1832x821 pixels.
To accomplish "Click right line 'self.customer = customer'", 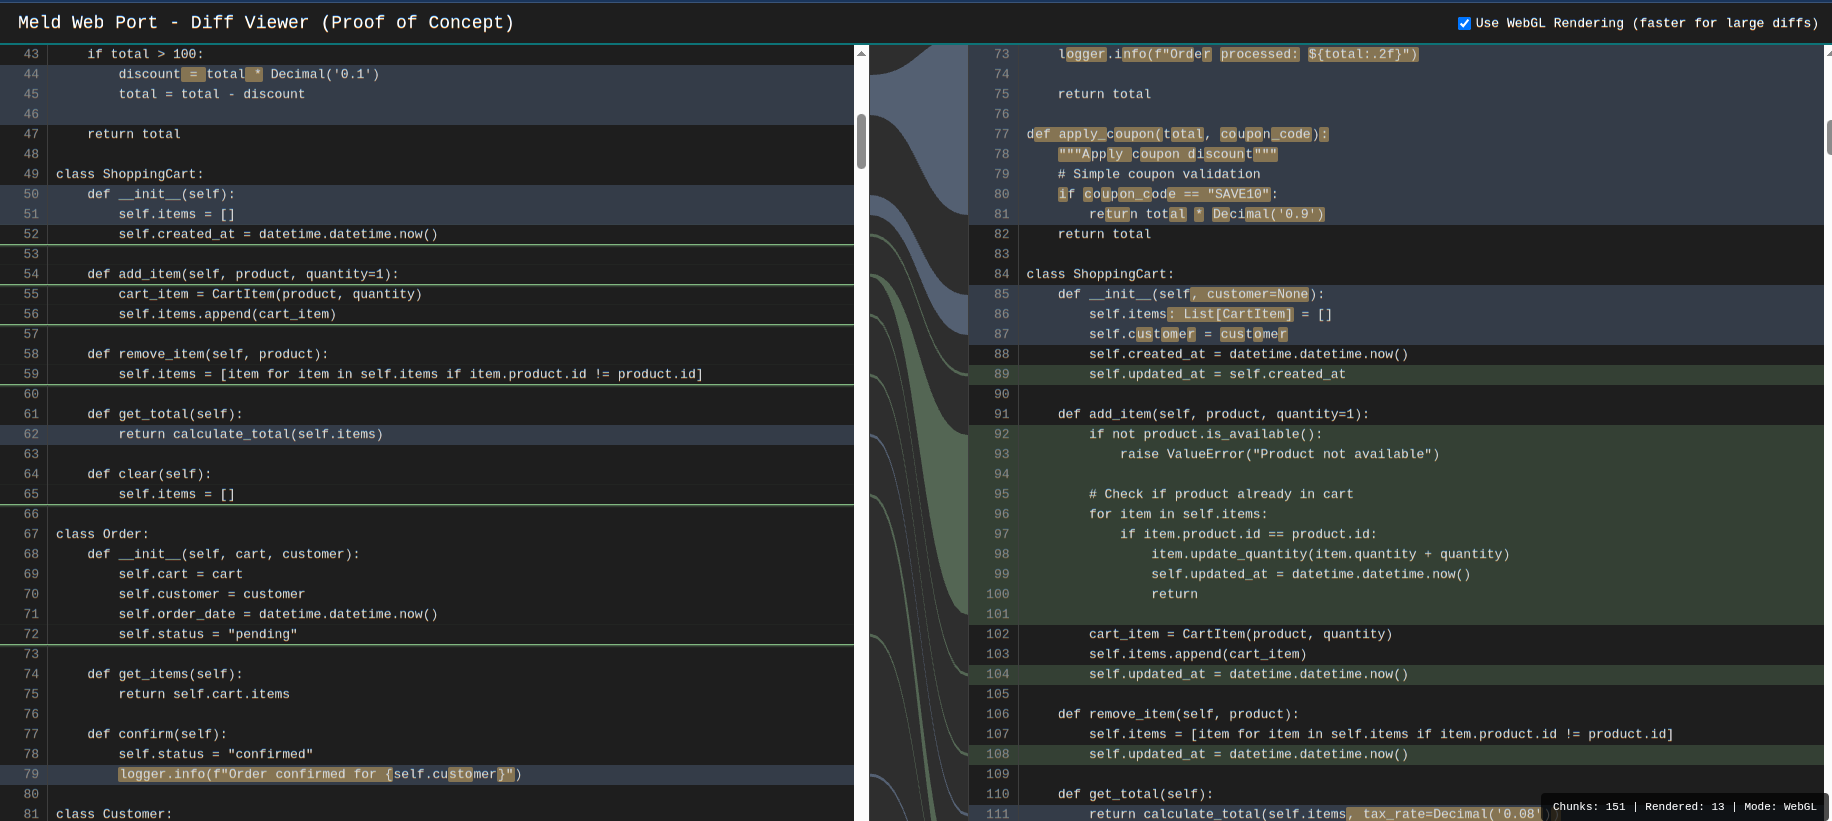I will [x=1189, y=334].
